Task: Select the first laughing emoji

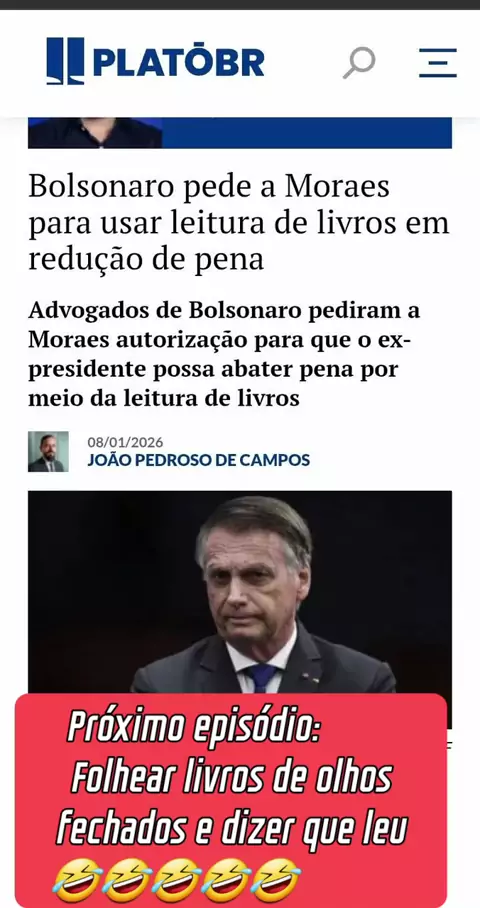Action: 77,880
